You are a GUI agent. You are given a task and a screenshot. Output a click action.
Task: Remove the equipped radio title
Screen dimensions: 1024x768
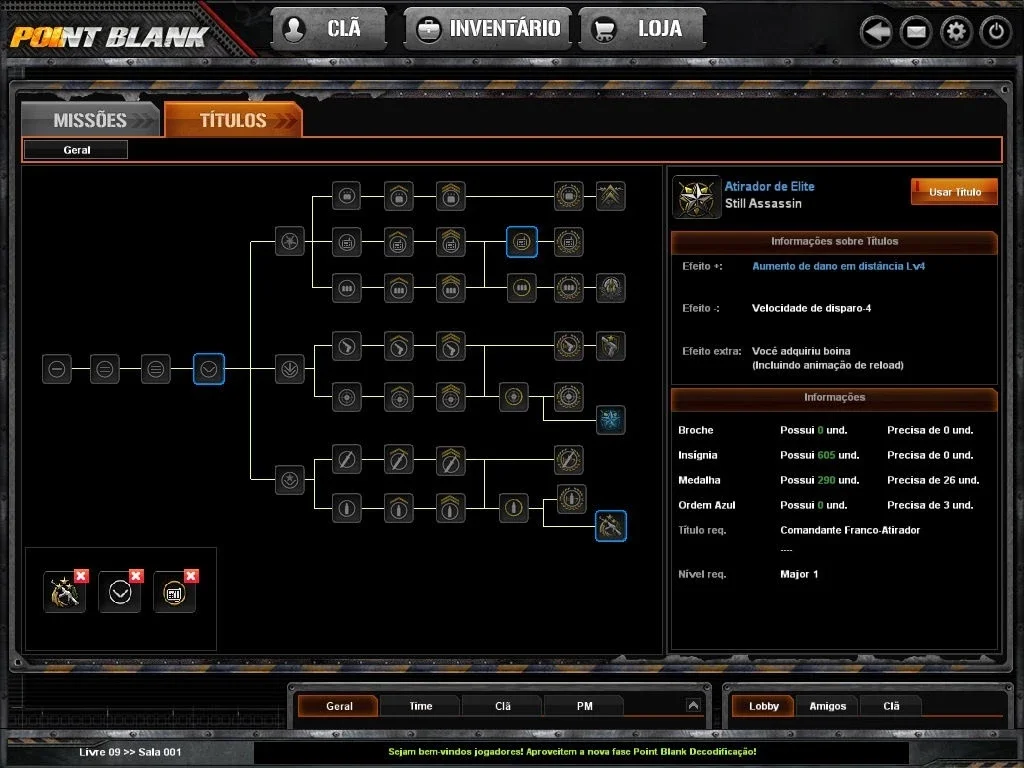pos(191,576)
